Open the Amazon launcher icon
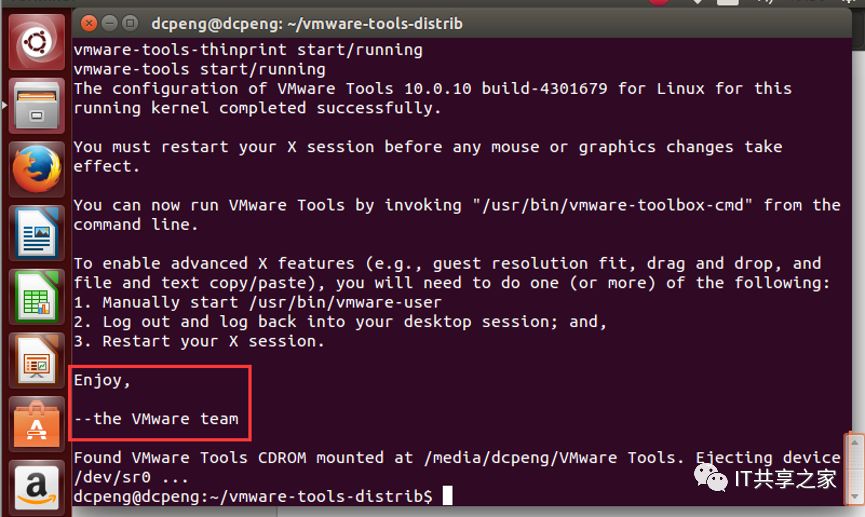865x517 pixels. (x=36, y=488)
